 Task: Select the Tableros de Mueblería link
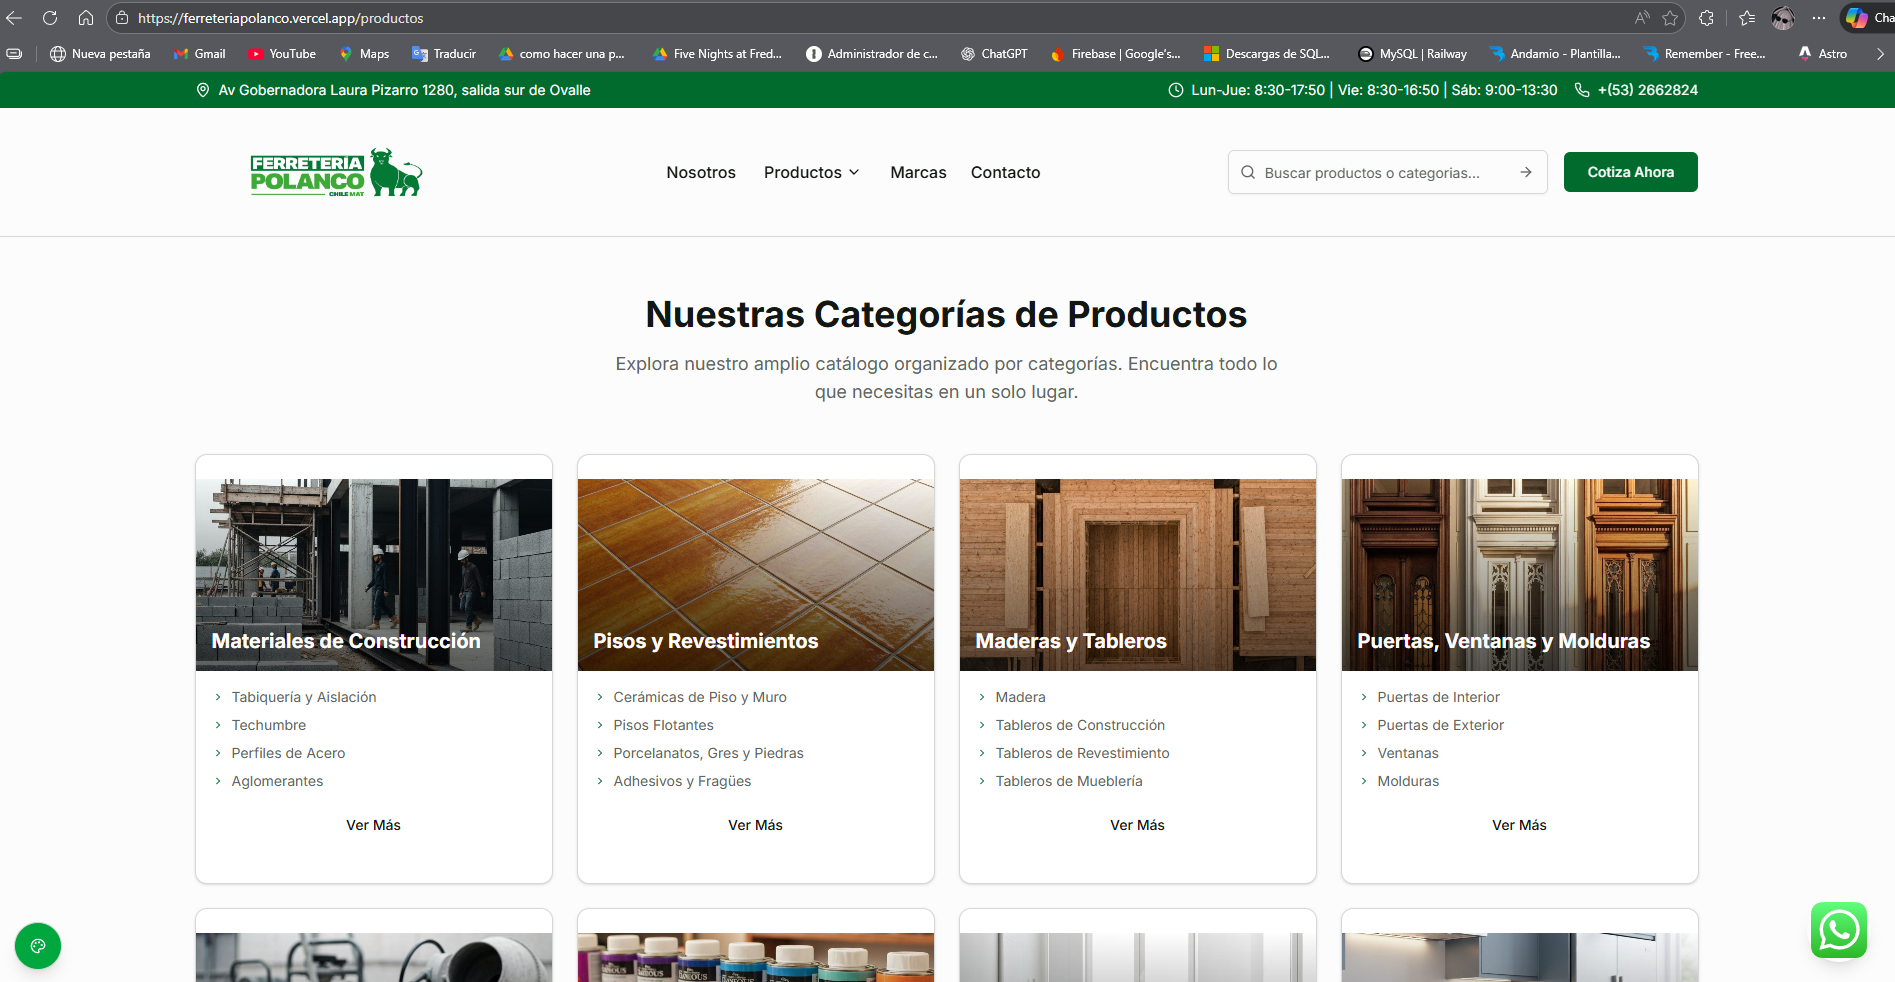coord(1068,781)
